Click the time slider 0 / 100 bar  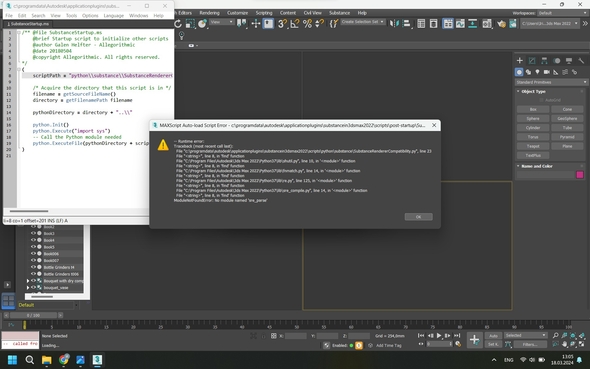point(33,315)
